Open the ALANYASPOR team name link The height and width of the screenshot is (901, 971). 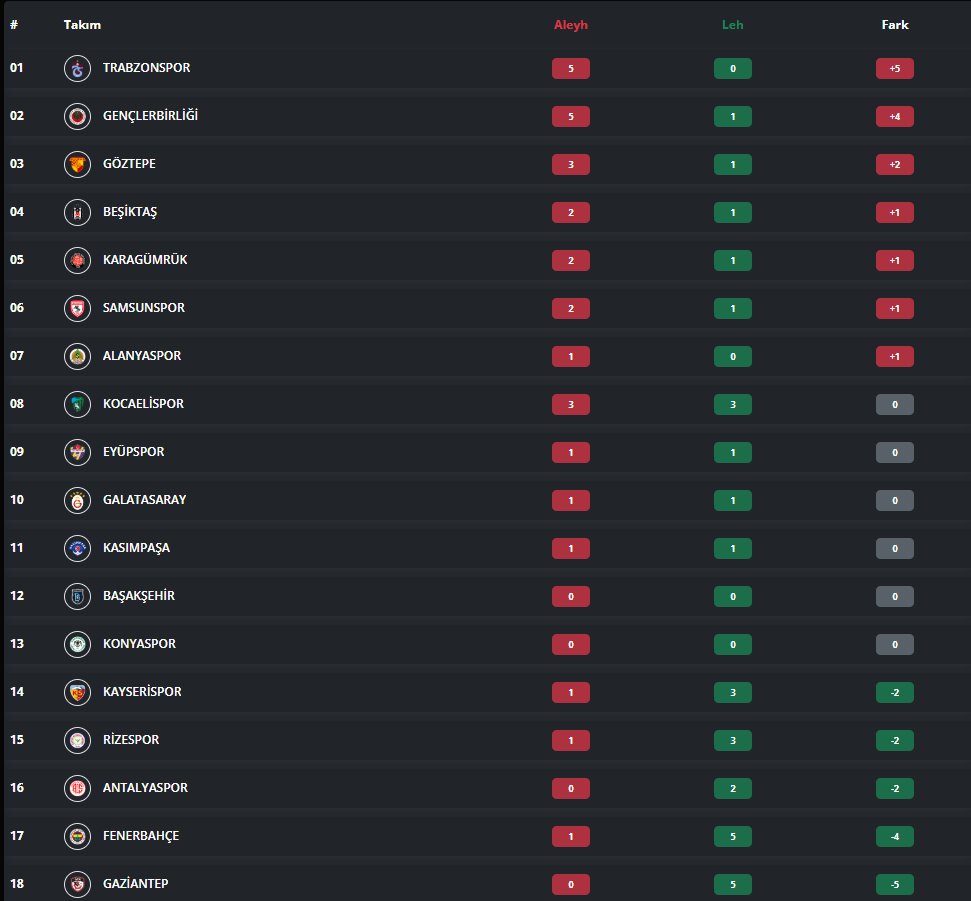point(142,355)
